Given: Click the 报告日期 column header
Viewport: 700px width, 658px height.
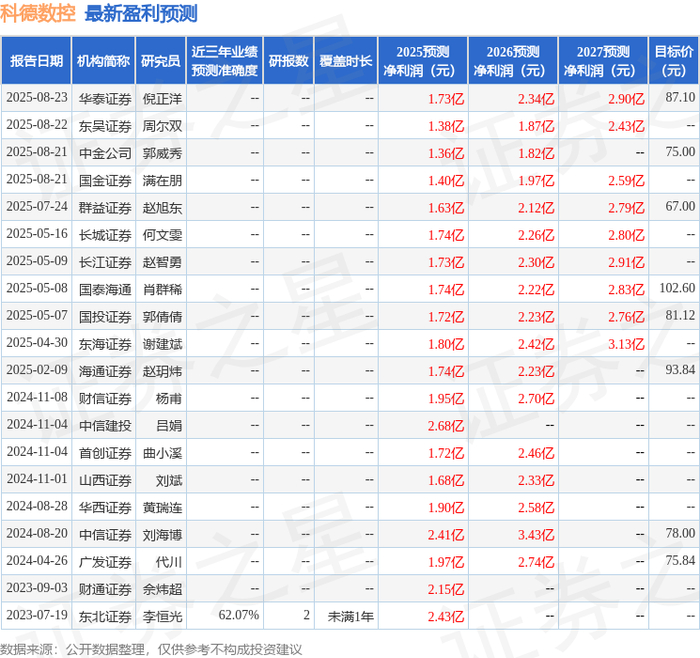Looking at the screenshot, I should pos(36,61).
